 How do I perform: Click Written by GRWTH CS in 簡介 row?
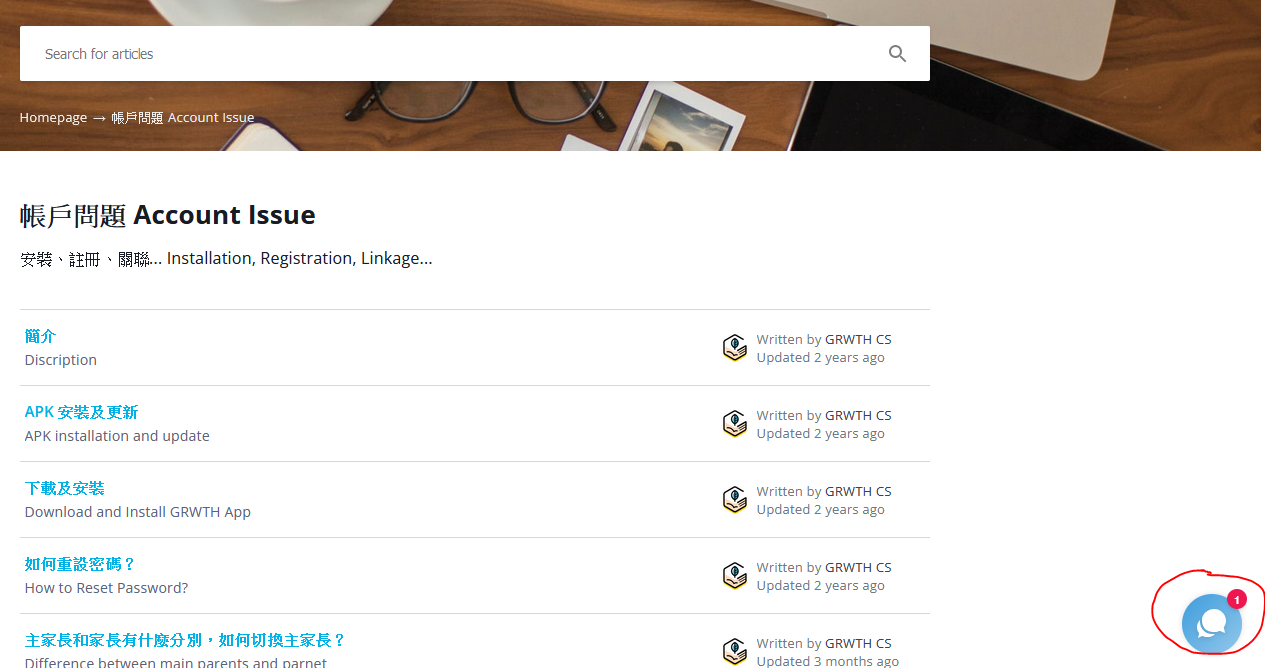[x=824, y=339]
